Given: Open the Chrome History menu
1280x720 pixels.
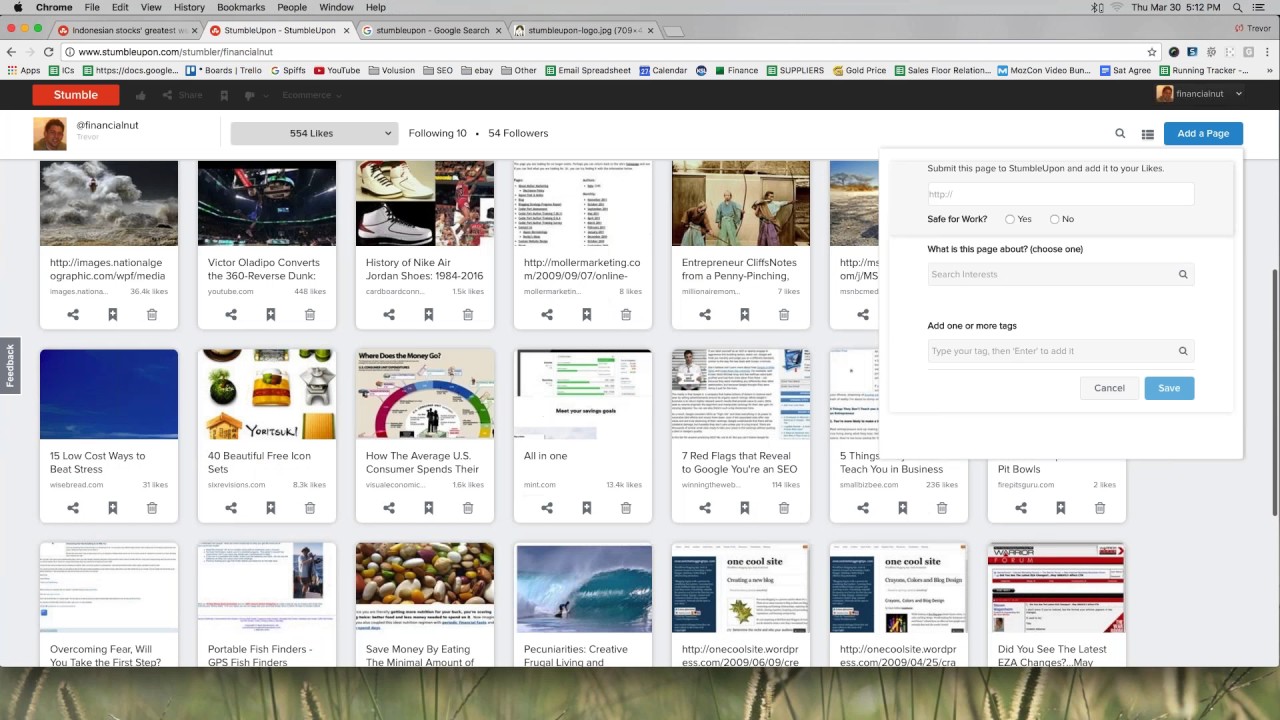Looking at the screenshot, I should 189,7.
